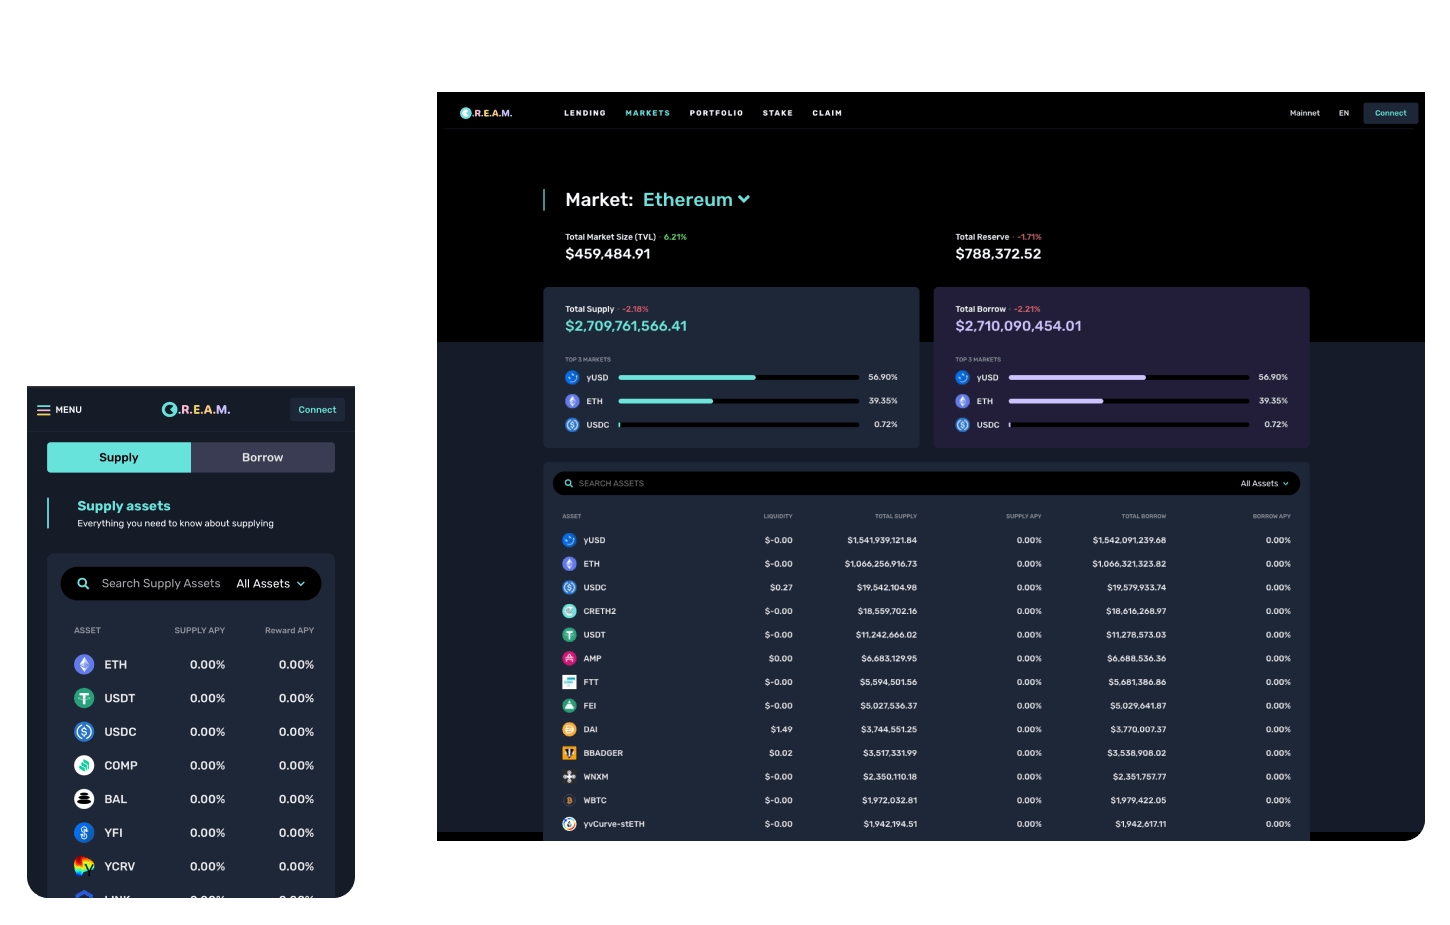
Task: Open the PORTFOLIO nav item
Action: pyautogui.click(x=716, y=113)
